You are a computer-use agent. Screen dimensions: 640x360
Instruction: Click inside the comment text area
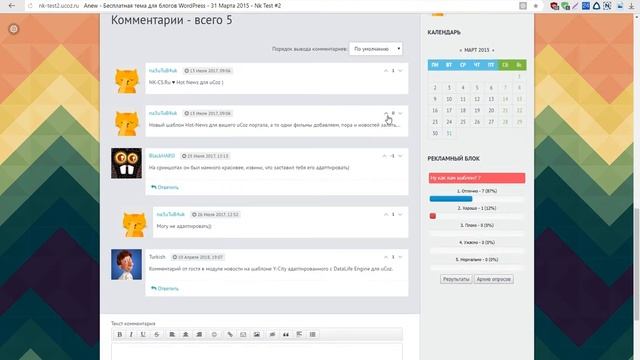(257, 352)
